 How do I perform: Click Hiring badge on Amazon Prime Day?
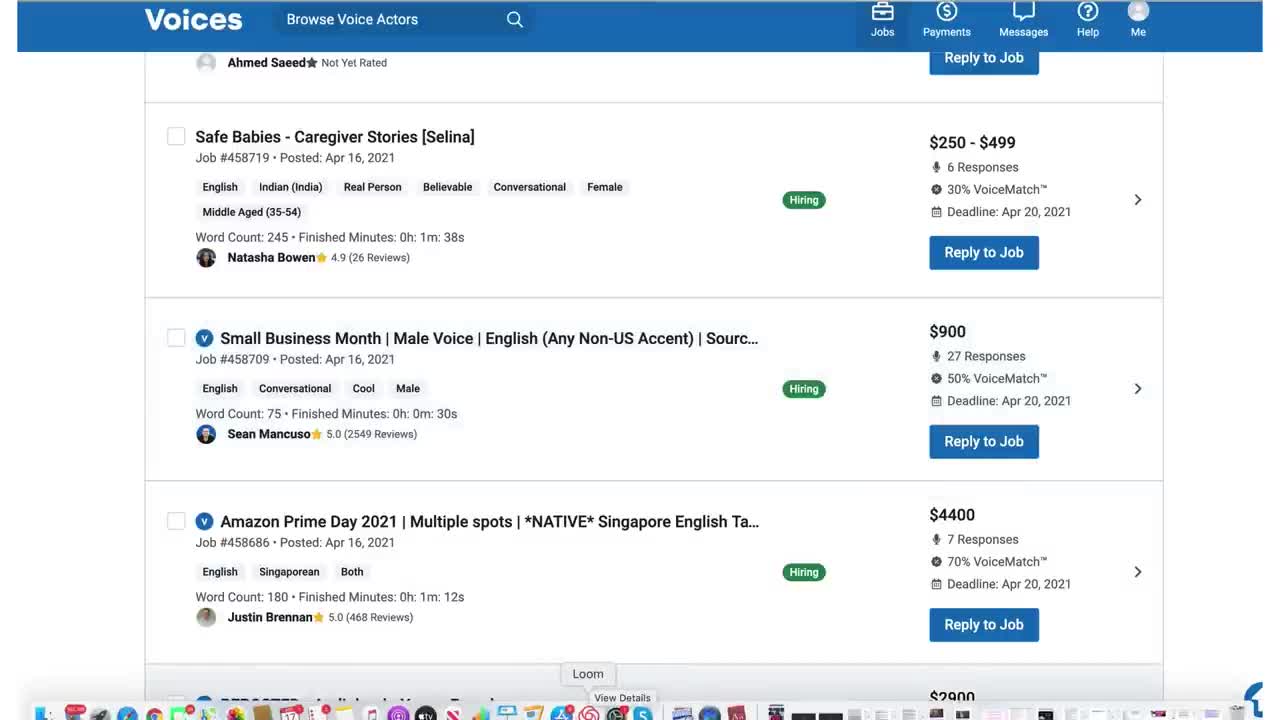804,572
